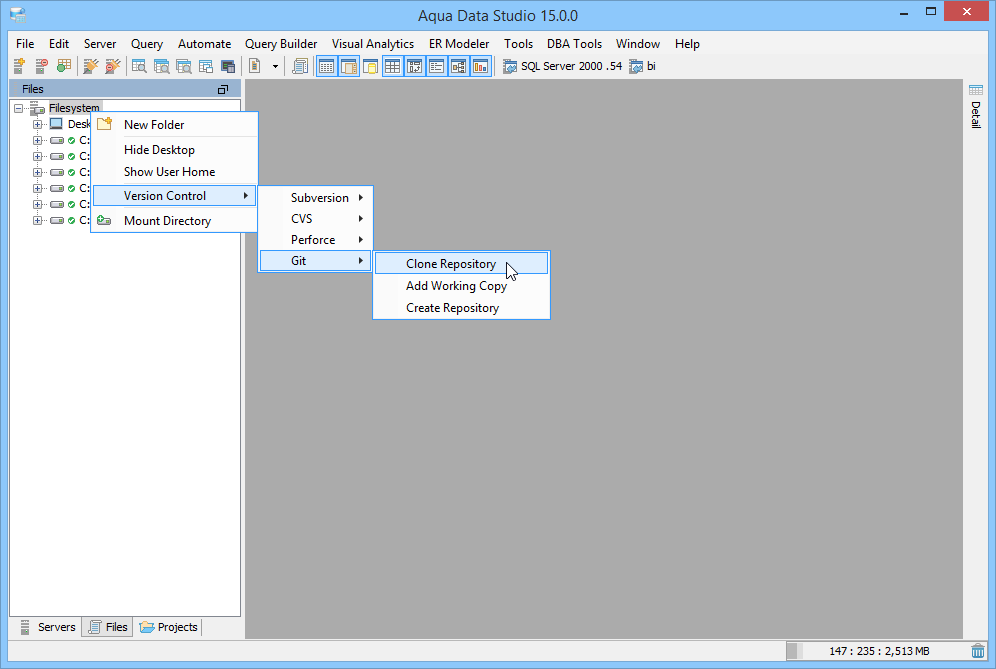Open the Tools menu
Image resolution: width=996 pixels, height=669 pixels.
518,44
